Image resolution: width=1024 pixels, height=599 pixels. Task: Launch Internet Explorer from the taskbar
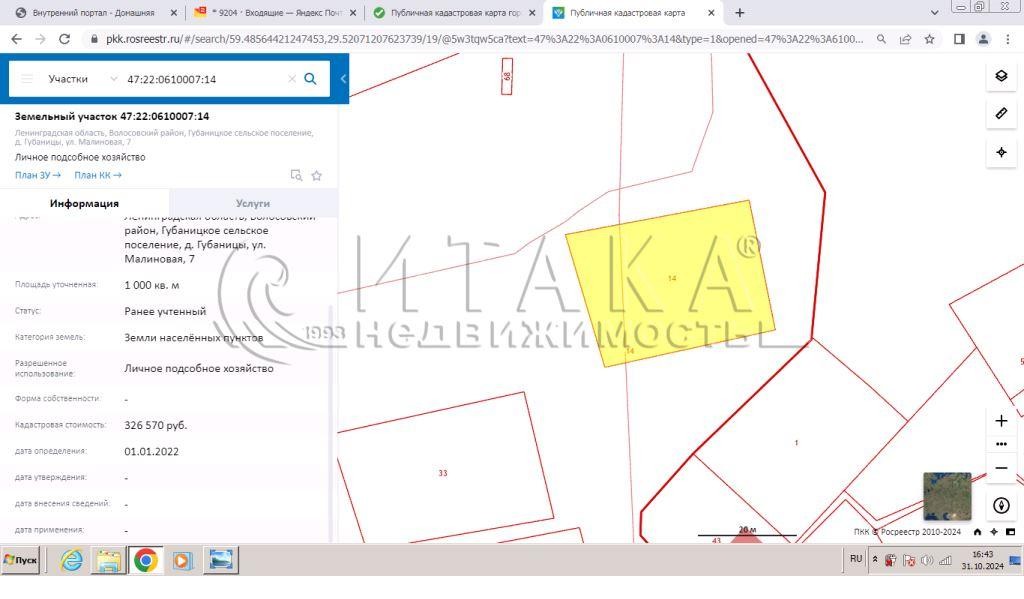pyautogui.click(x=71, y=560)
